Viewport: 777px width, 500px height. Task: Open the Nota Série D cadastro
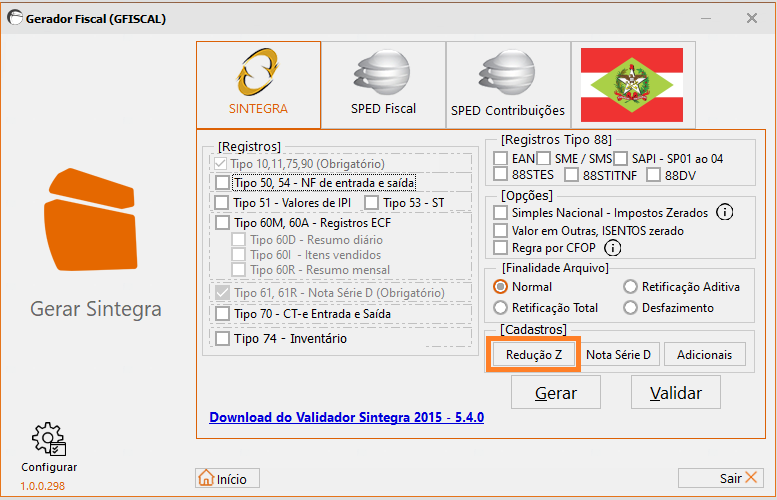(x=618, y=355)
